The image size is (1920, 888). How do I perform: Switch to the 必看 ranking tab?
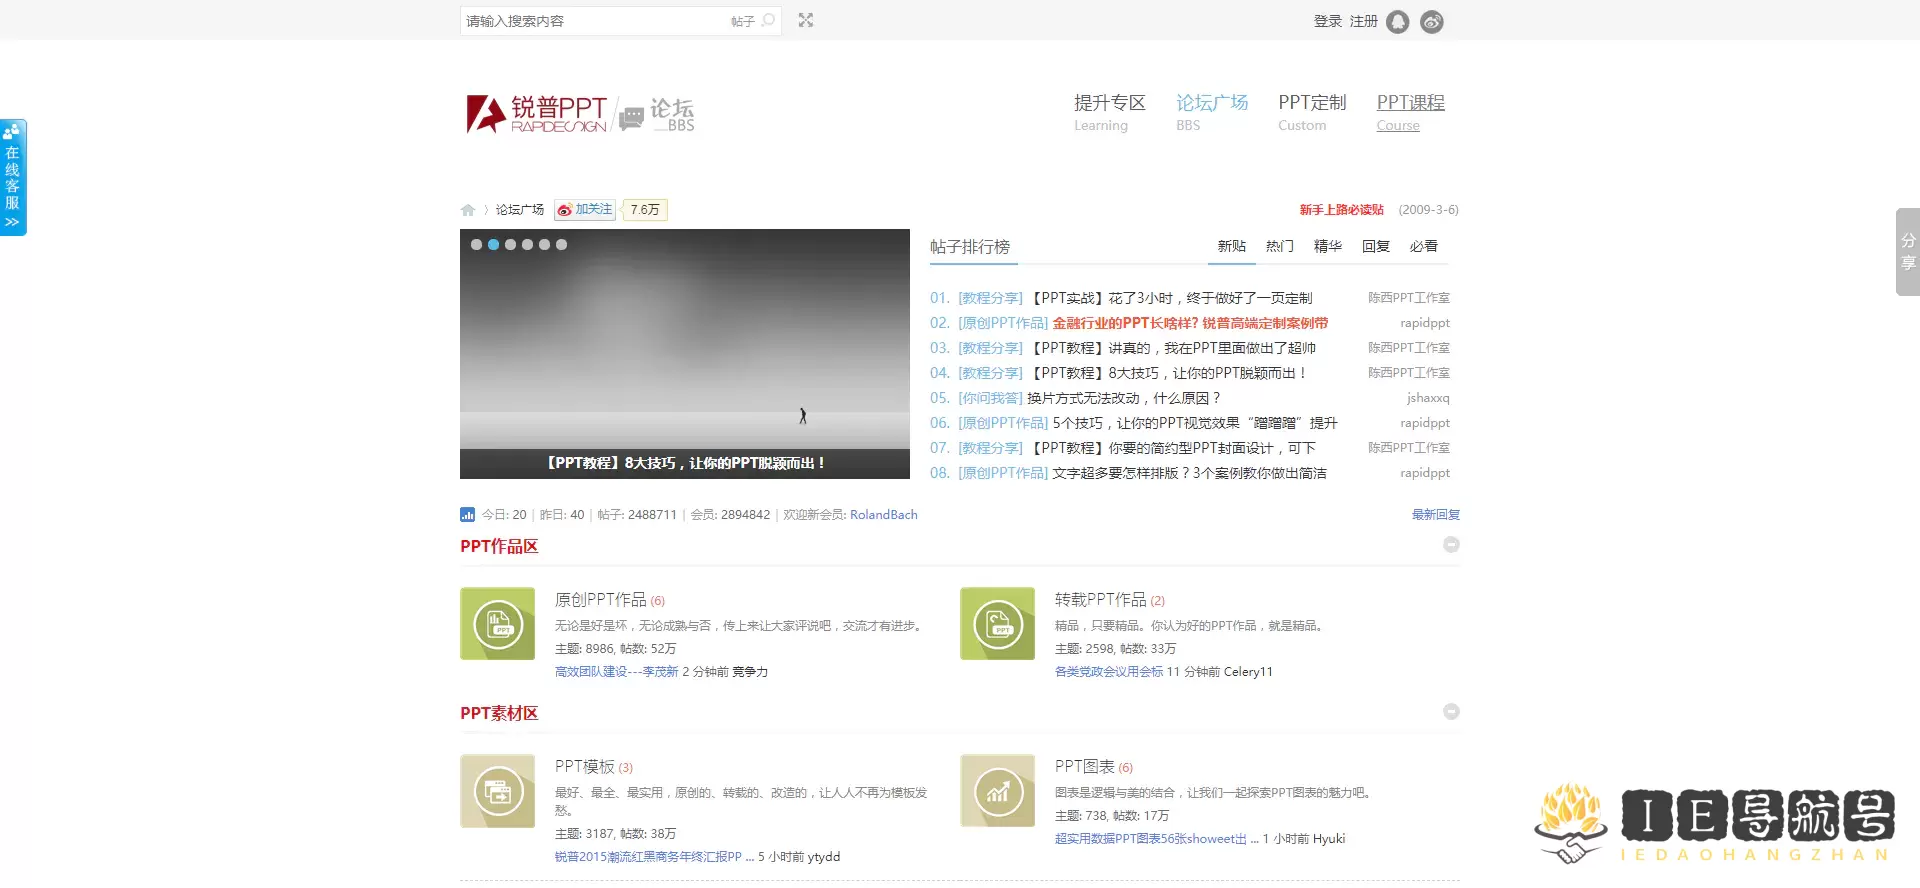coord(1424,246)
